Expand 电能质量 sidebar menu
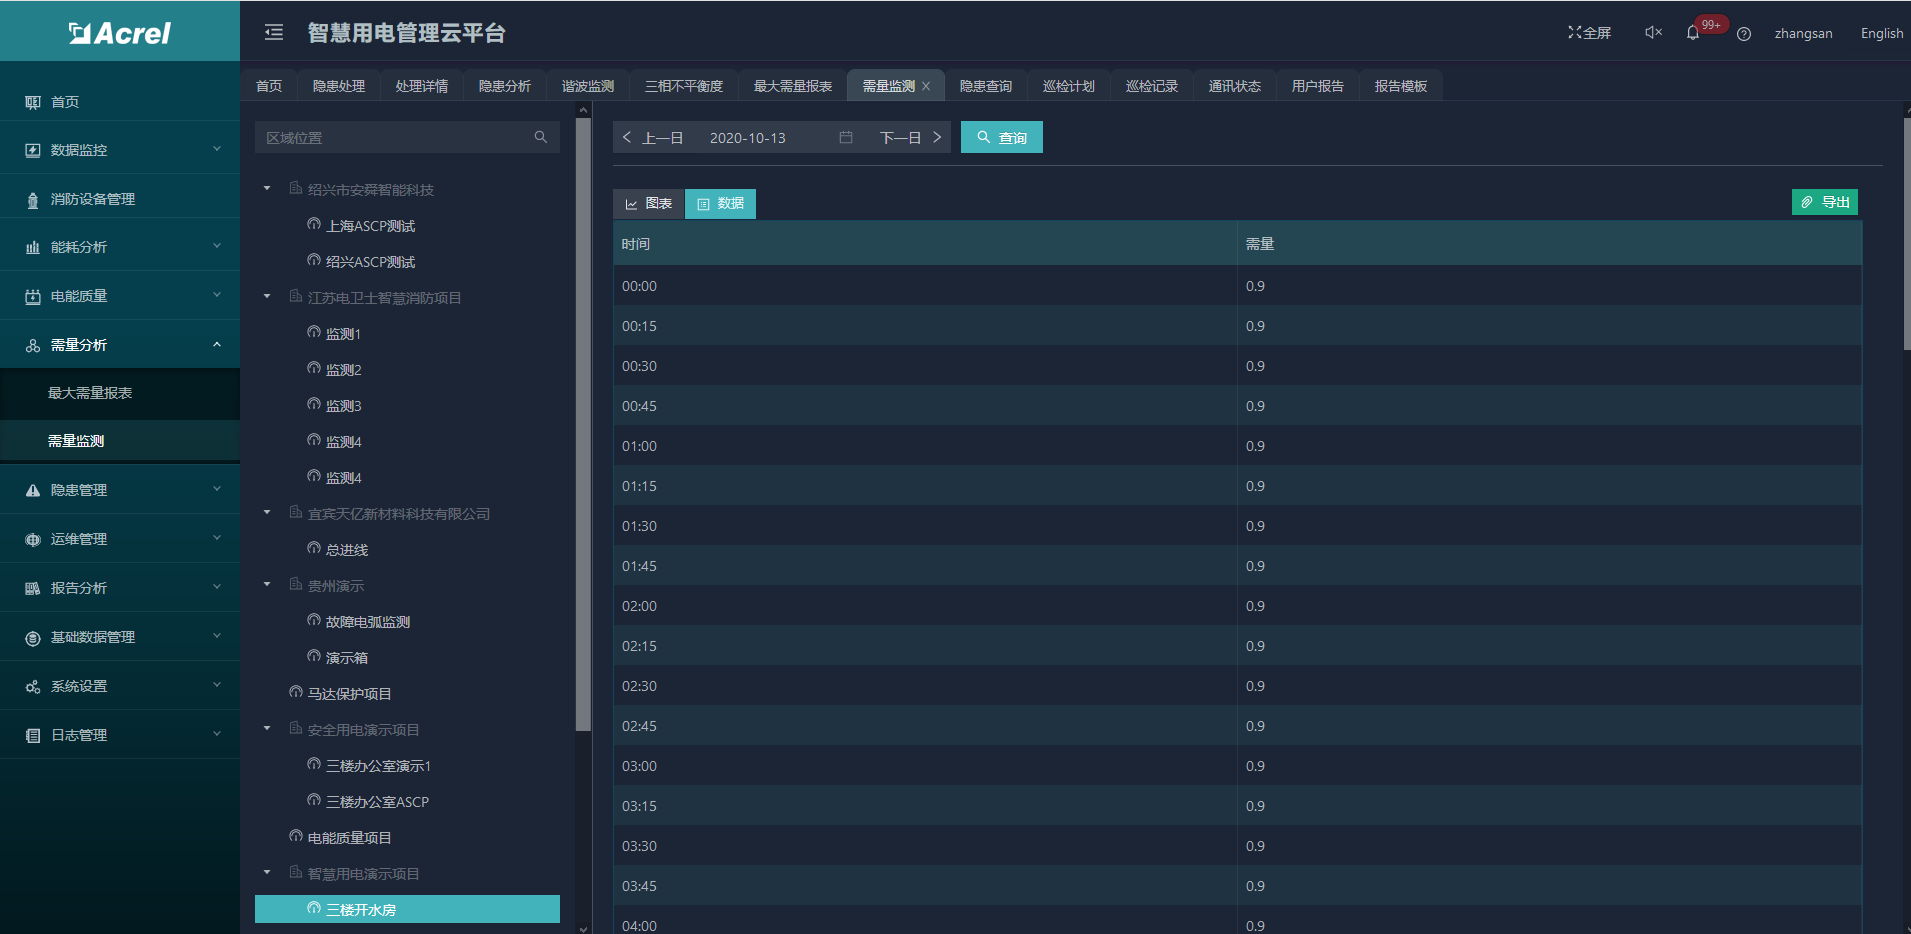The height and width of the screenshot is (934, 1911). click(x=120, y=296)
